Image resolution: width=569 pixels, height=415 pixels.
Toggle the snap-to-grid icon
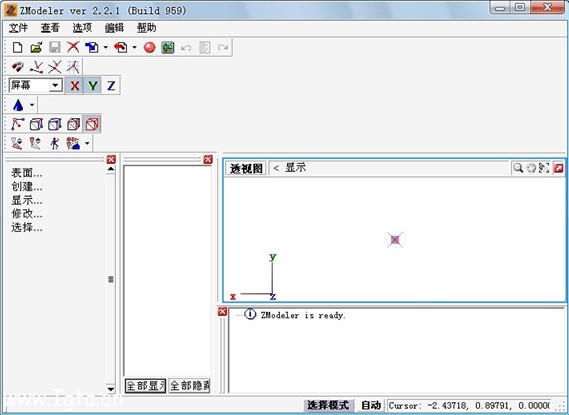[x=73, y=67]
